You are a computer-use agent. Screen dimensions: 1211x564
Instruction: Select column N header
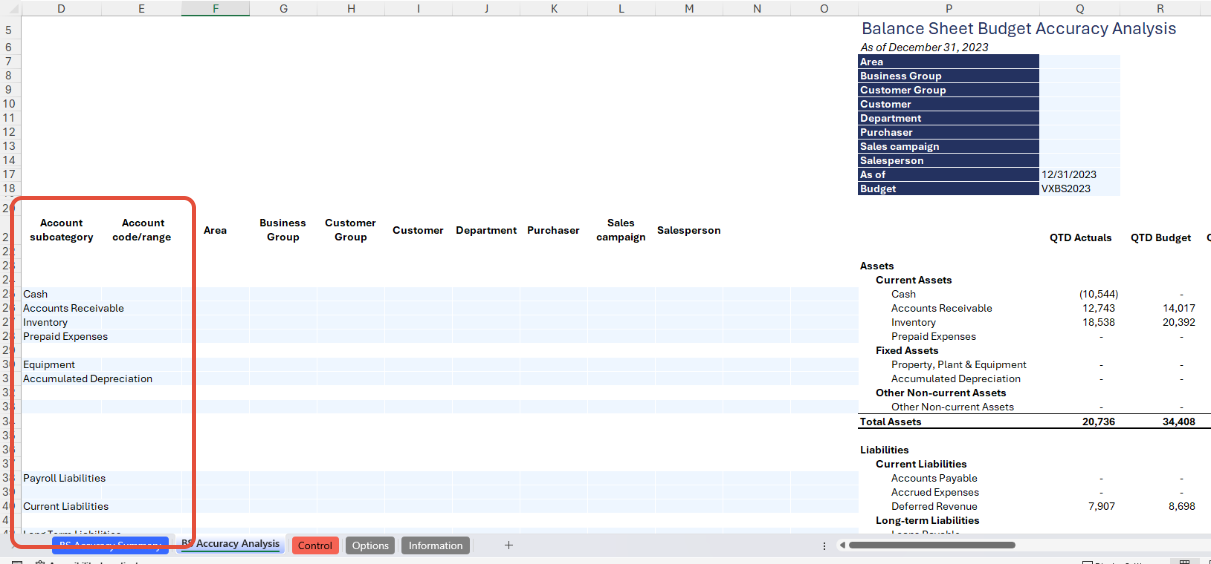(x=756, y=9)
